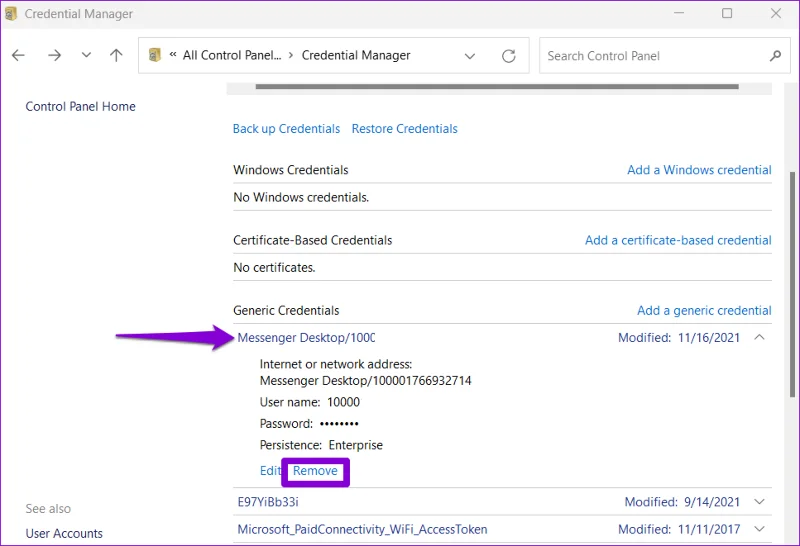Viewport: 800px width, 546px height.
Task: Refresh the Credential Manager page
Action: click(509, 56)
